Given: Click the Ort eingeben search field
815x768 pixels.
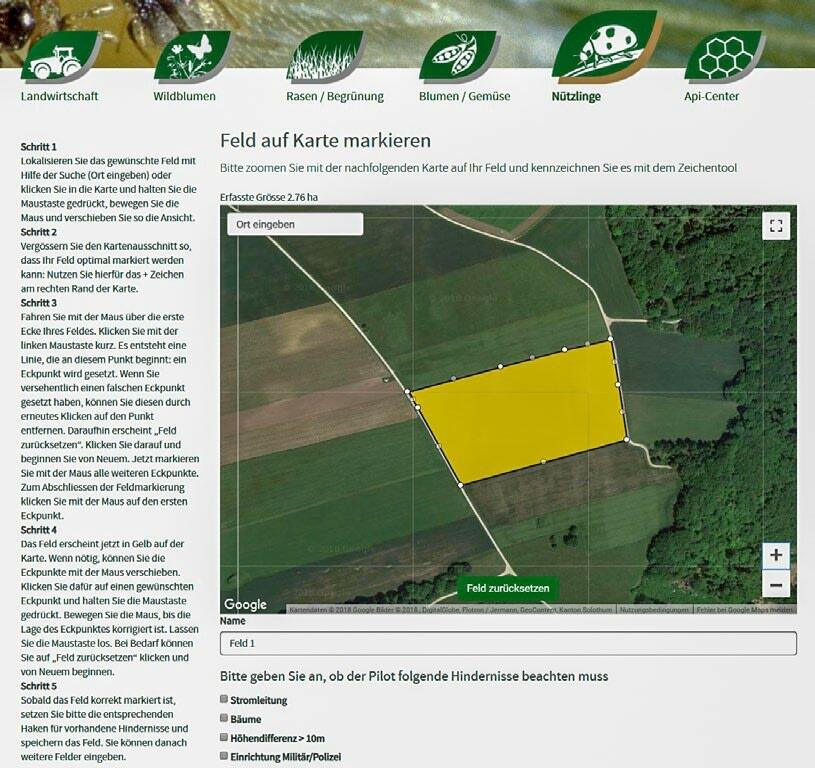Looking at the screenshot, I should coord(295,224).
